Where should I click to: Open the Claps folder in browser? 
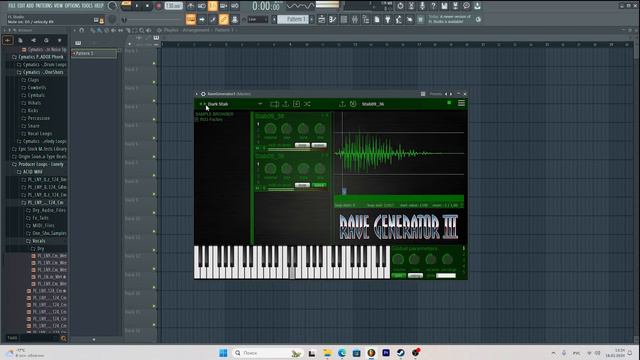coord(31,80)
